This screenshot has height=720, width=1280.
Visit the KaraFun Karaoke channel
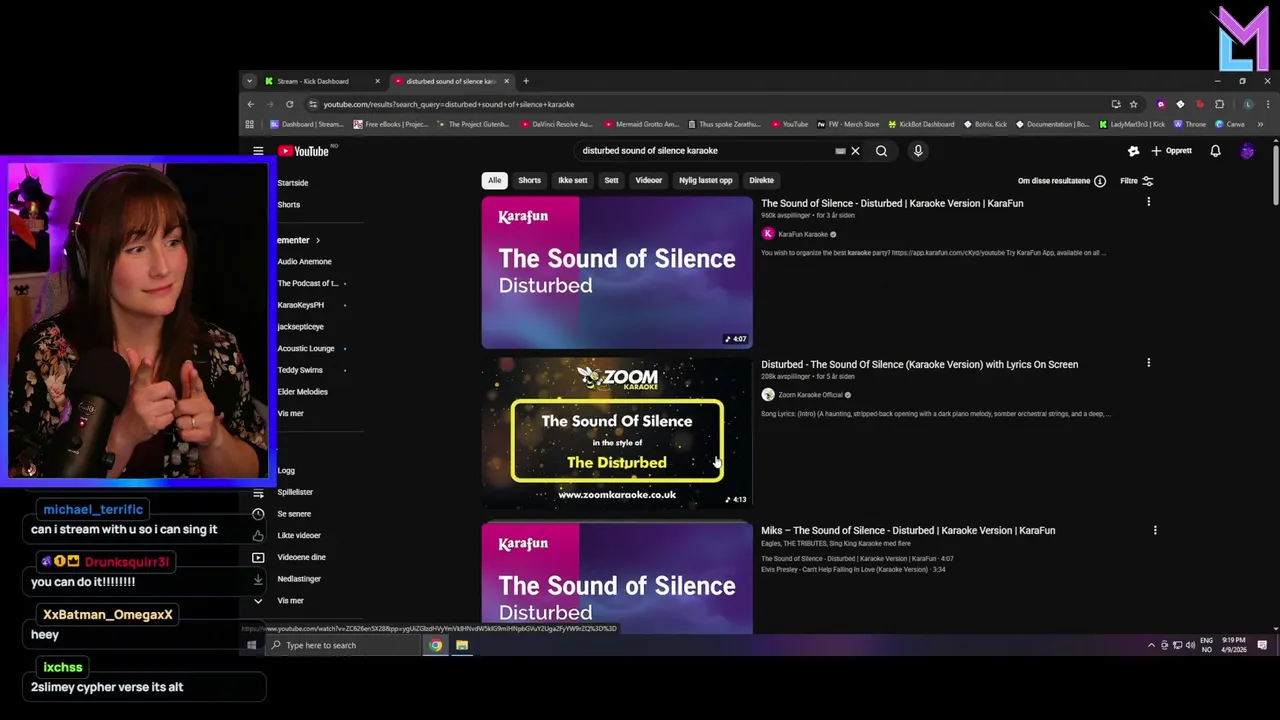click(803, 234)
